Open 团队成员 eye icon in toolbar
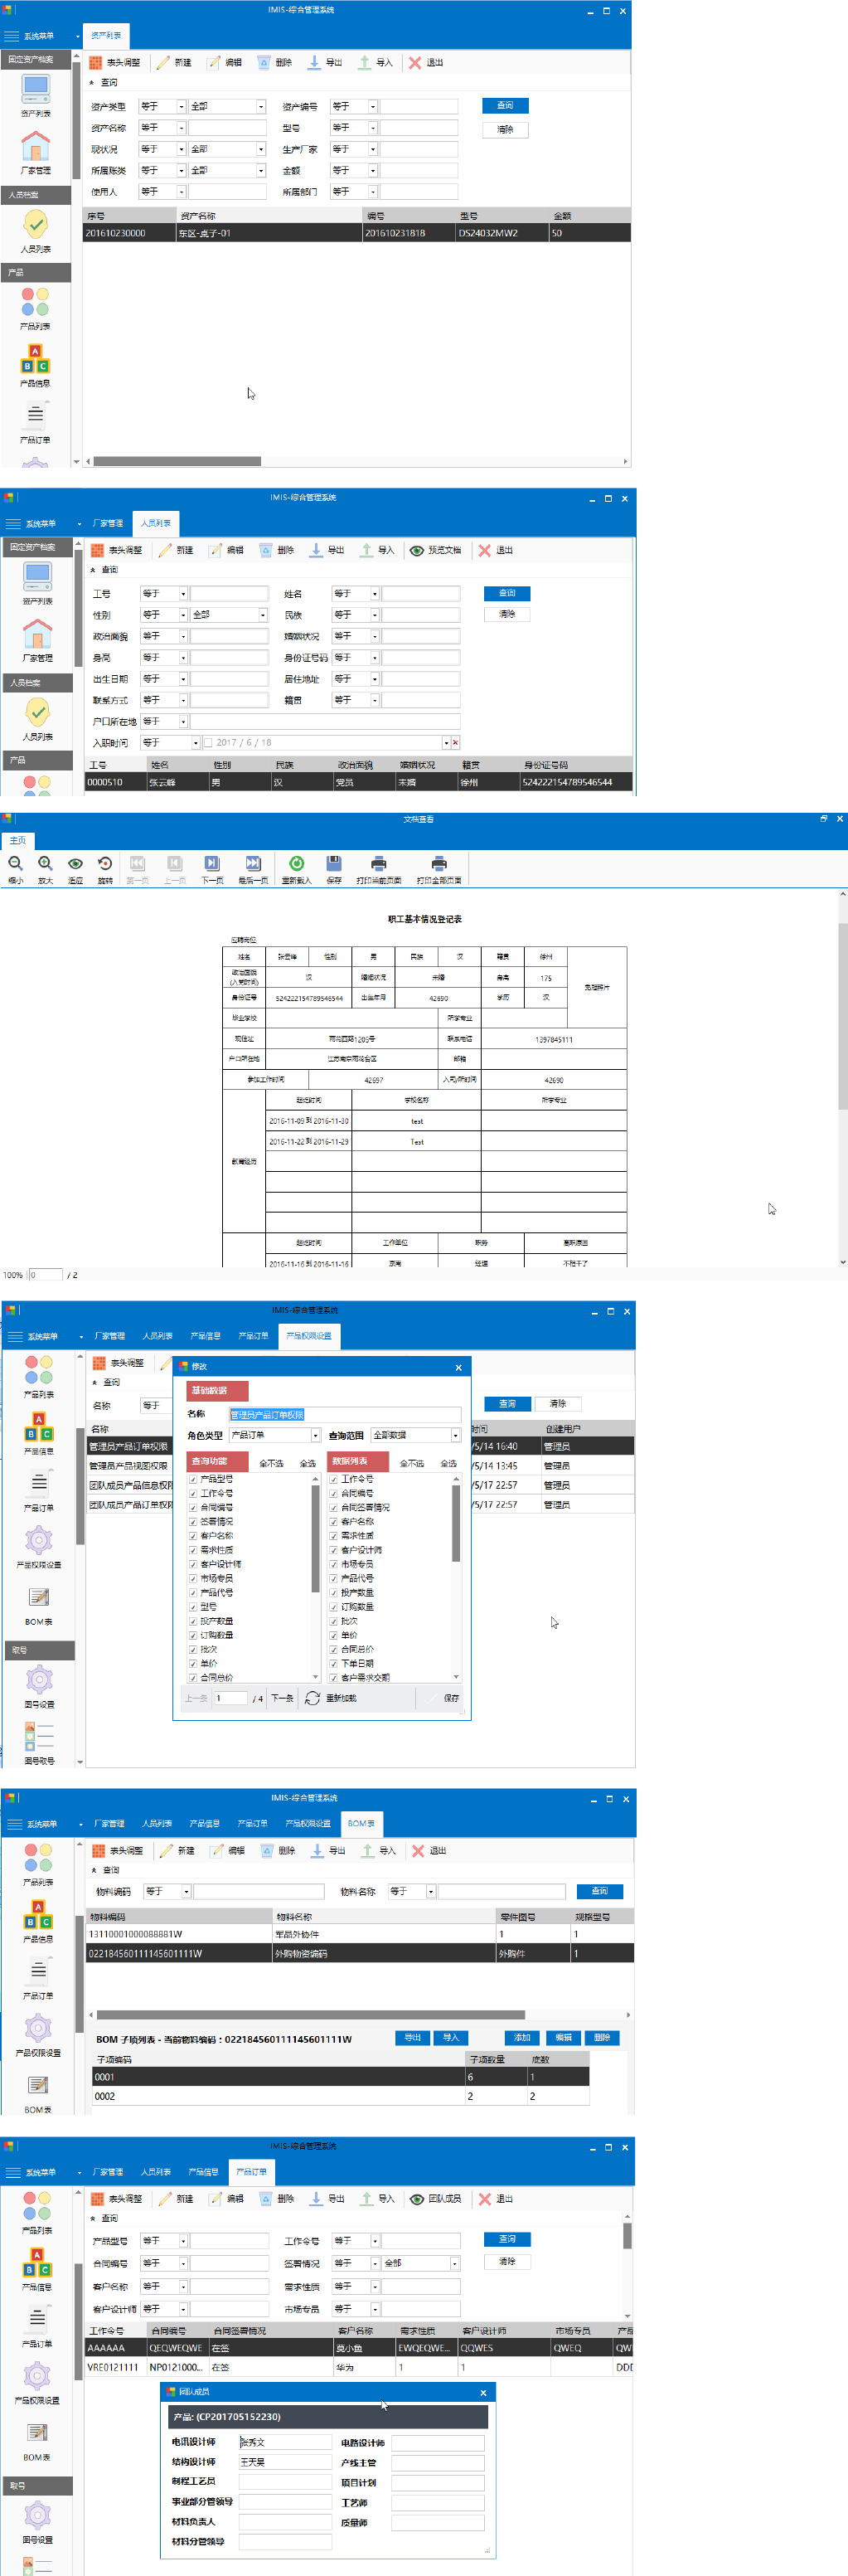The width and height of the screenshot is (848, 2576). (417, 2199)
